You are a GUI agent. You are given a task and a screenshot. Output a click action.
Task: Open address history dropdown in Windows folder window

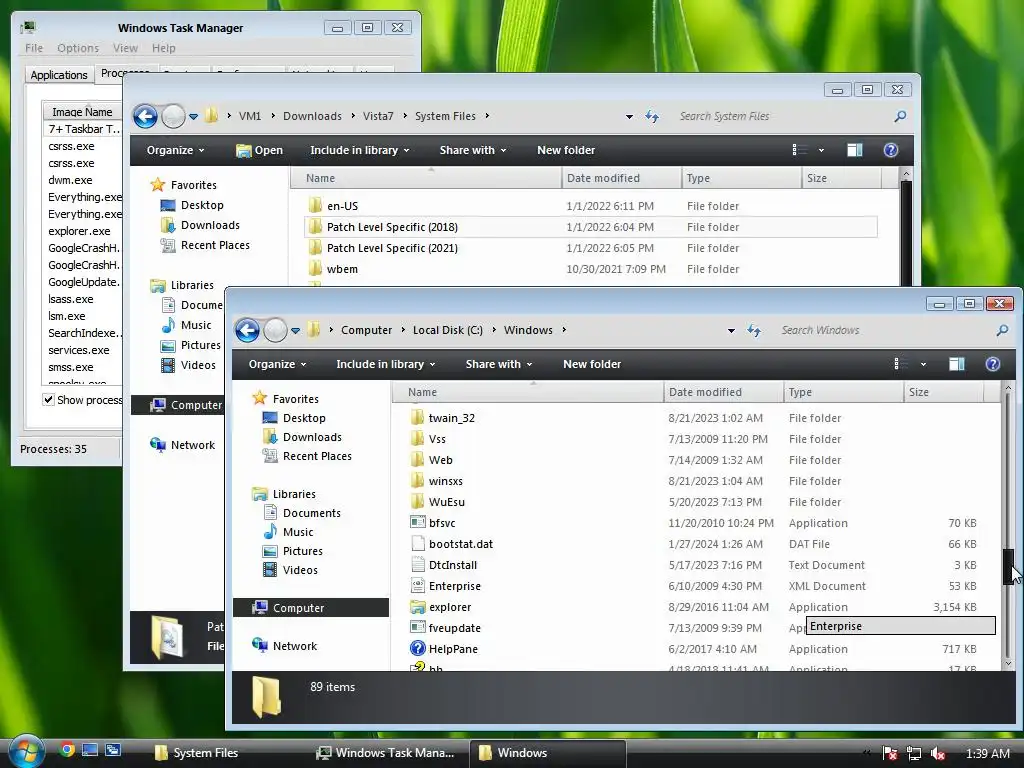(x=731, y=330)
